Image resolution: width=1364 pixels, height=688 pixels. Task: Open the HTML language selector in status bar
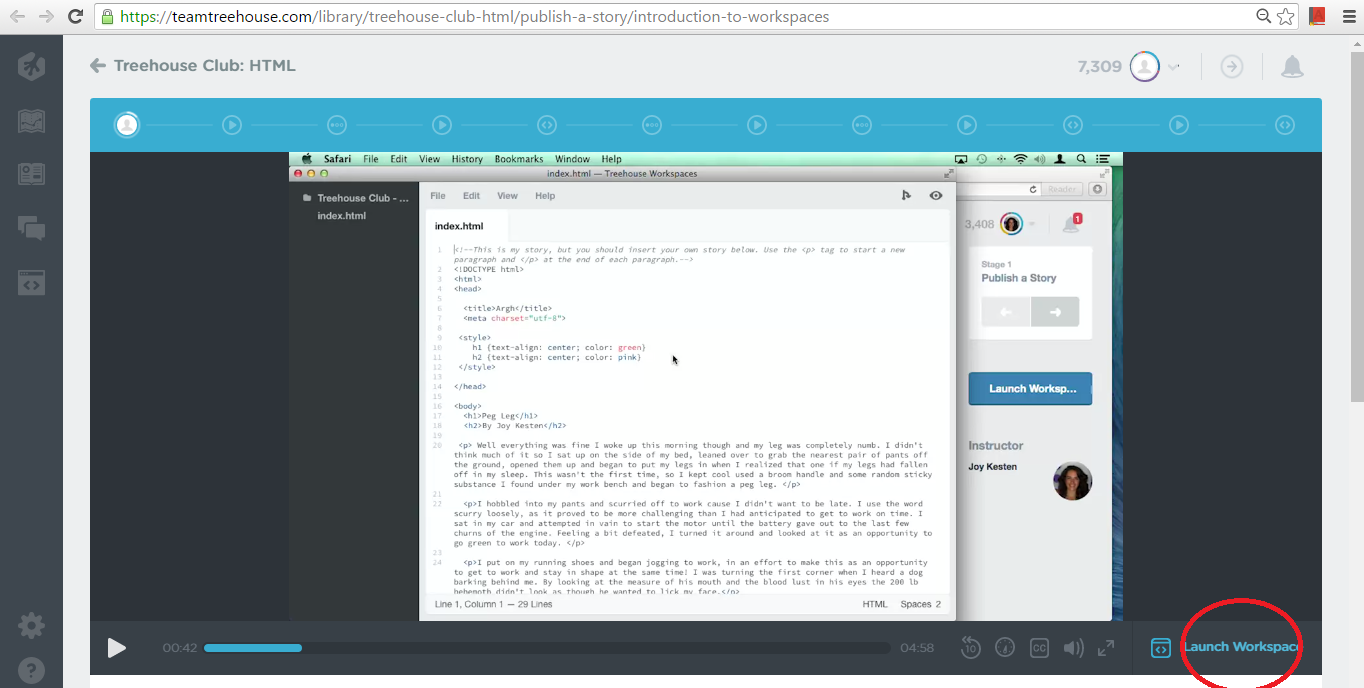coord(875,604)
